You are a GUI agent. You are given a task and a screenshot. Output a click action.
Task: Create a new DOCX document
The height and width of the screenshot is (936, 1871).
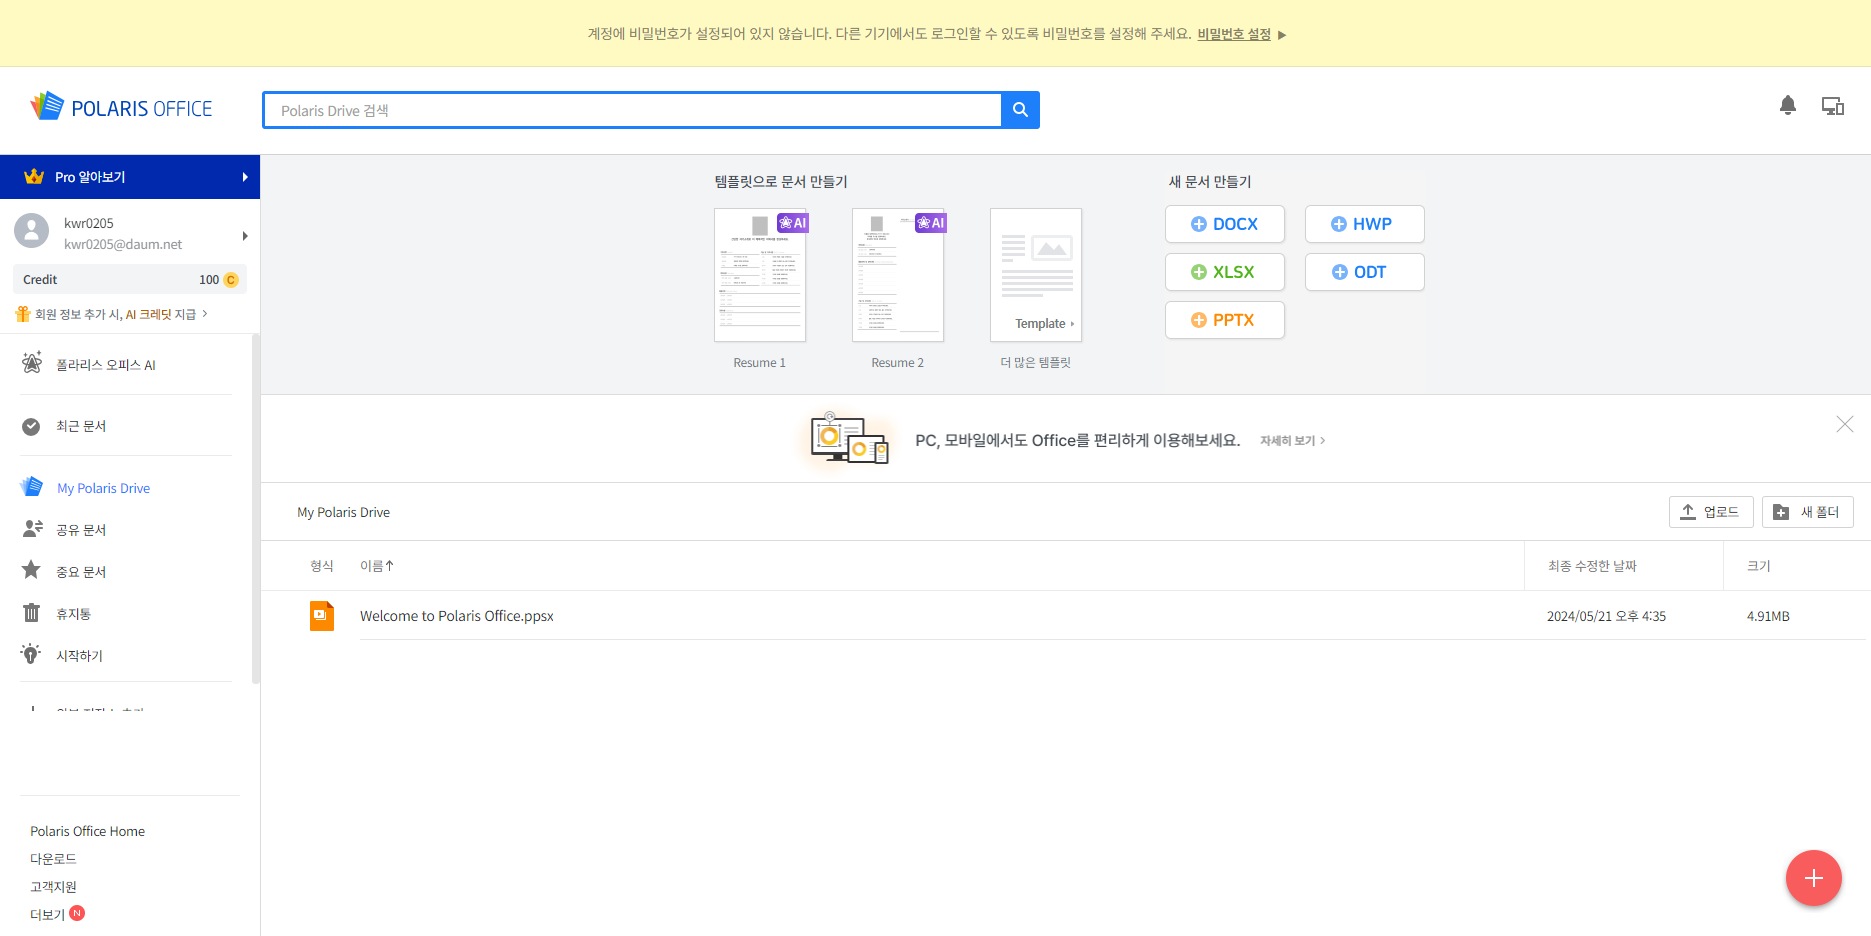[1225, 224]
